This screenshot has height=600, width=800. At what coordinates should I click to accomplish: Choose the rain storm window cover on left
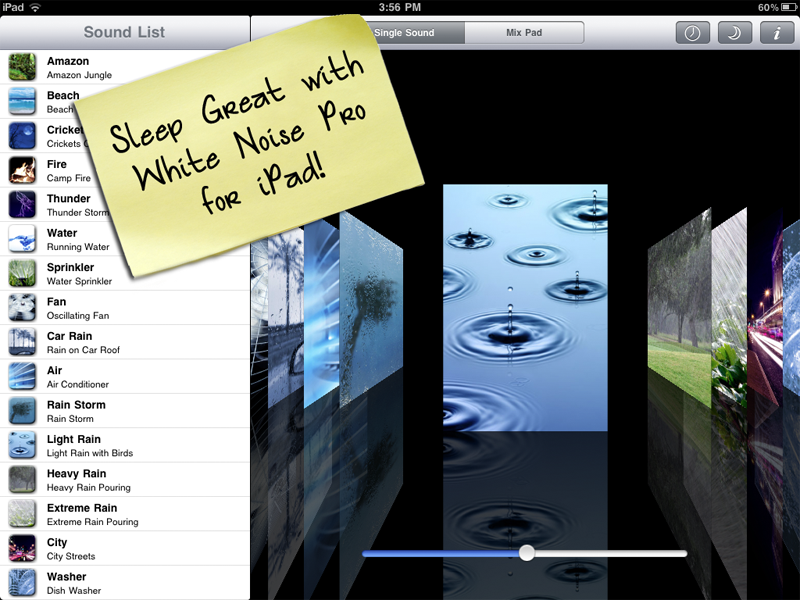(371, 311)
